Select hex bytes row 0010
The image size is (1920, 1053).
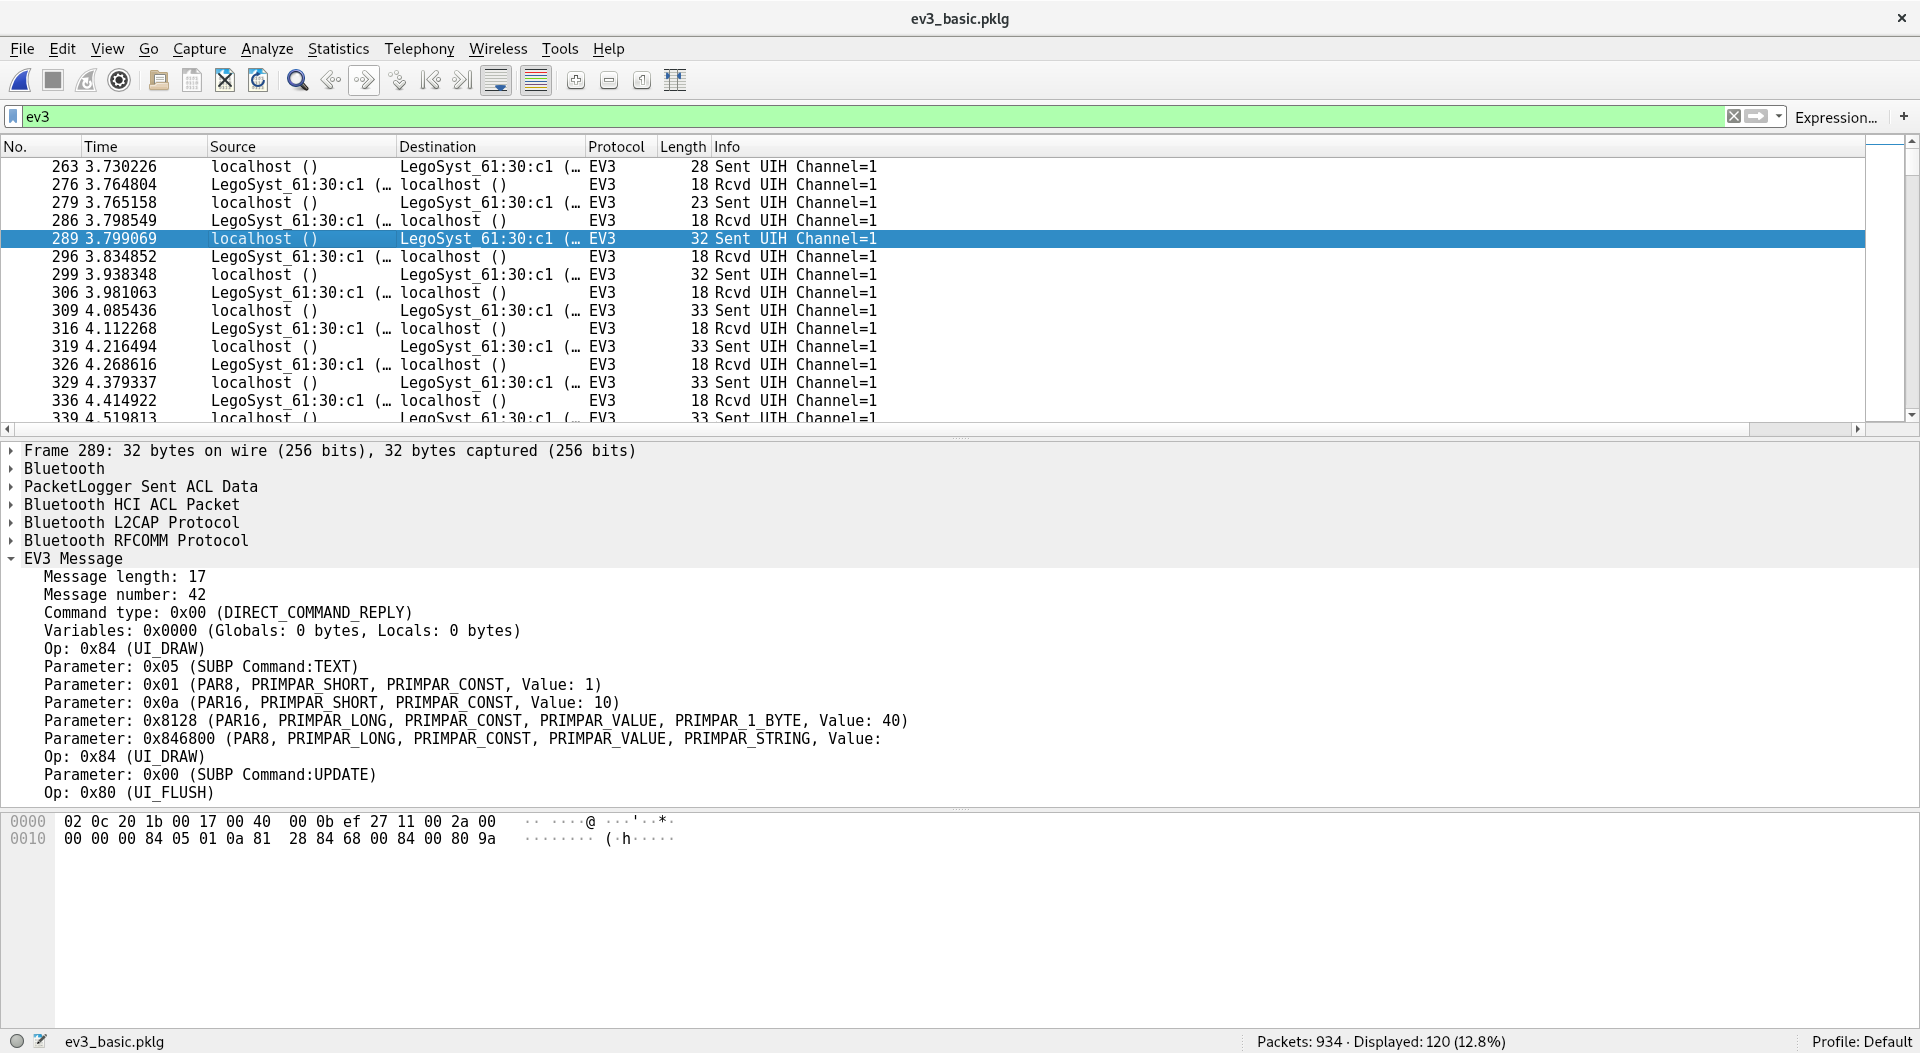pos(279,839)
